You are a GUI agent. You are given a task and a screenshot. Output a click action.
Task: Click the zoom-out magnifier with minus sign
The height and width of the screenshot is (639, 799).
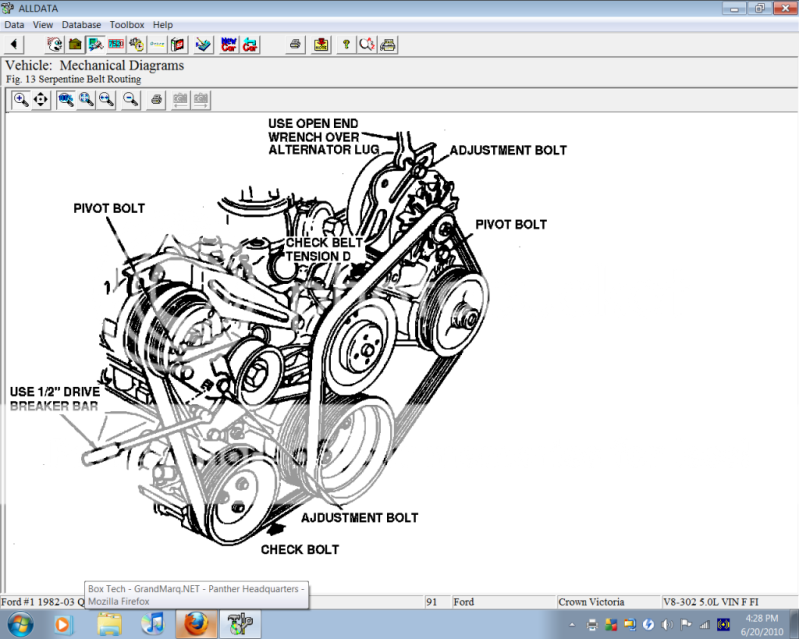[131, 99]
